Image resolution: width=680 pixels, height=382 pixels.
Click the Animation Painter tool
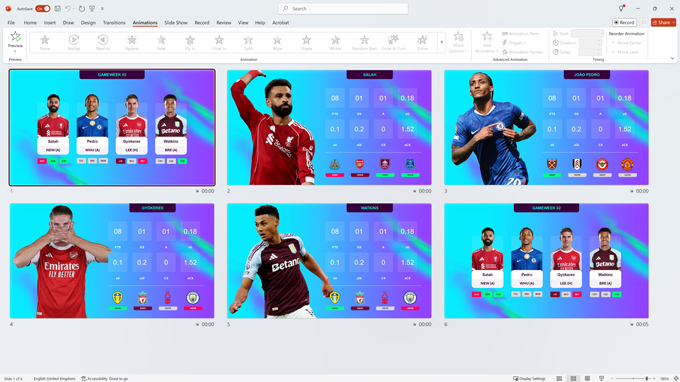pyautogui.click(x=523, y=52)
